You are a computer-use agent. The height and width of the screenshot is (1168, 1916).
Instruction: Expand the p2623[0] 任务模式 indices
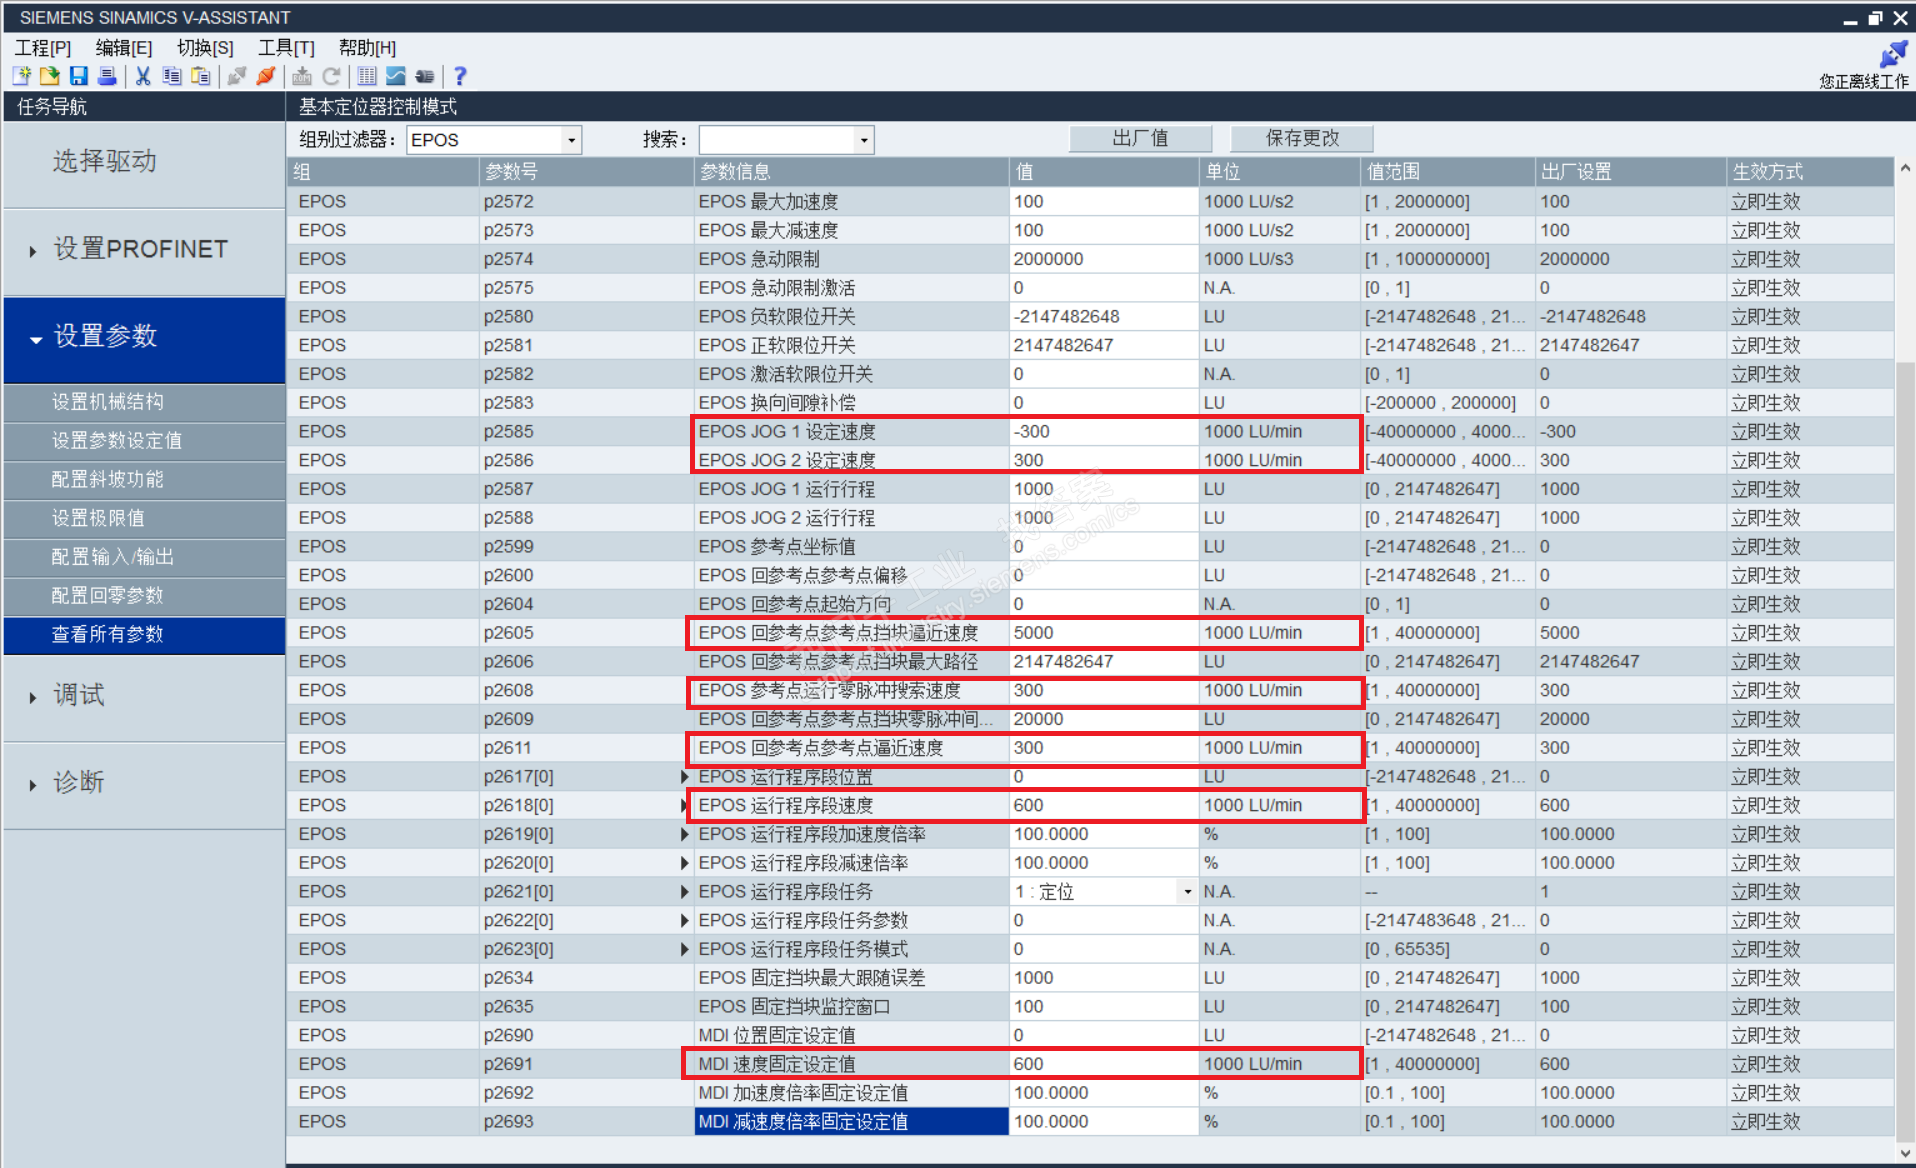pos(685,949)
